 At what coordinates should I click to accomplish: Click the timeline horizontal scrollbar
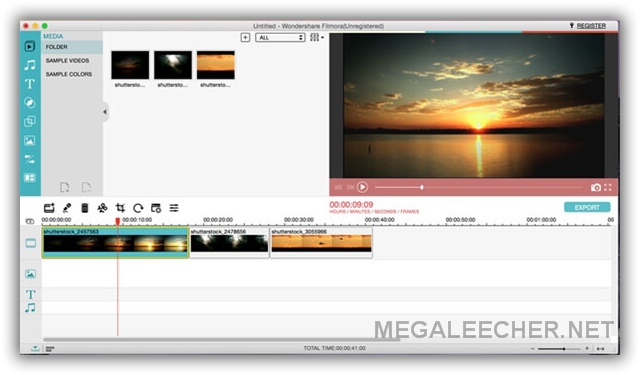click(x=222, y=339)
